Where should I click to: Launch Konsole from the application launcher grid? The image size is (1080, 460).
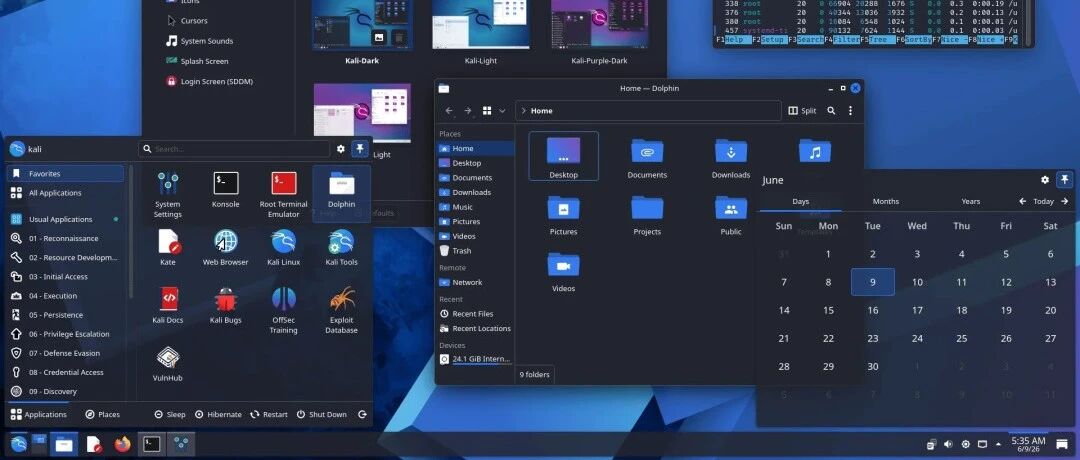point(225,190)
